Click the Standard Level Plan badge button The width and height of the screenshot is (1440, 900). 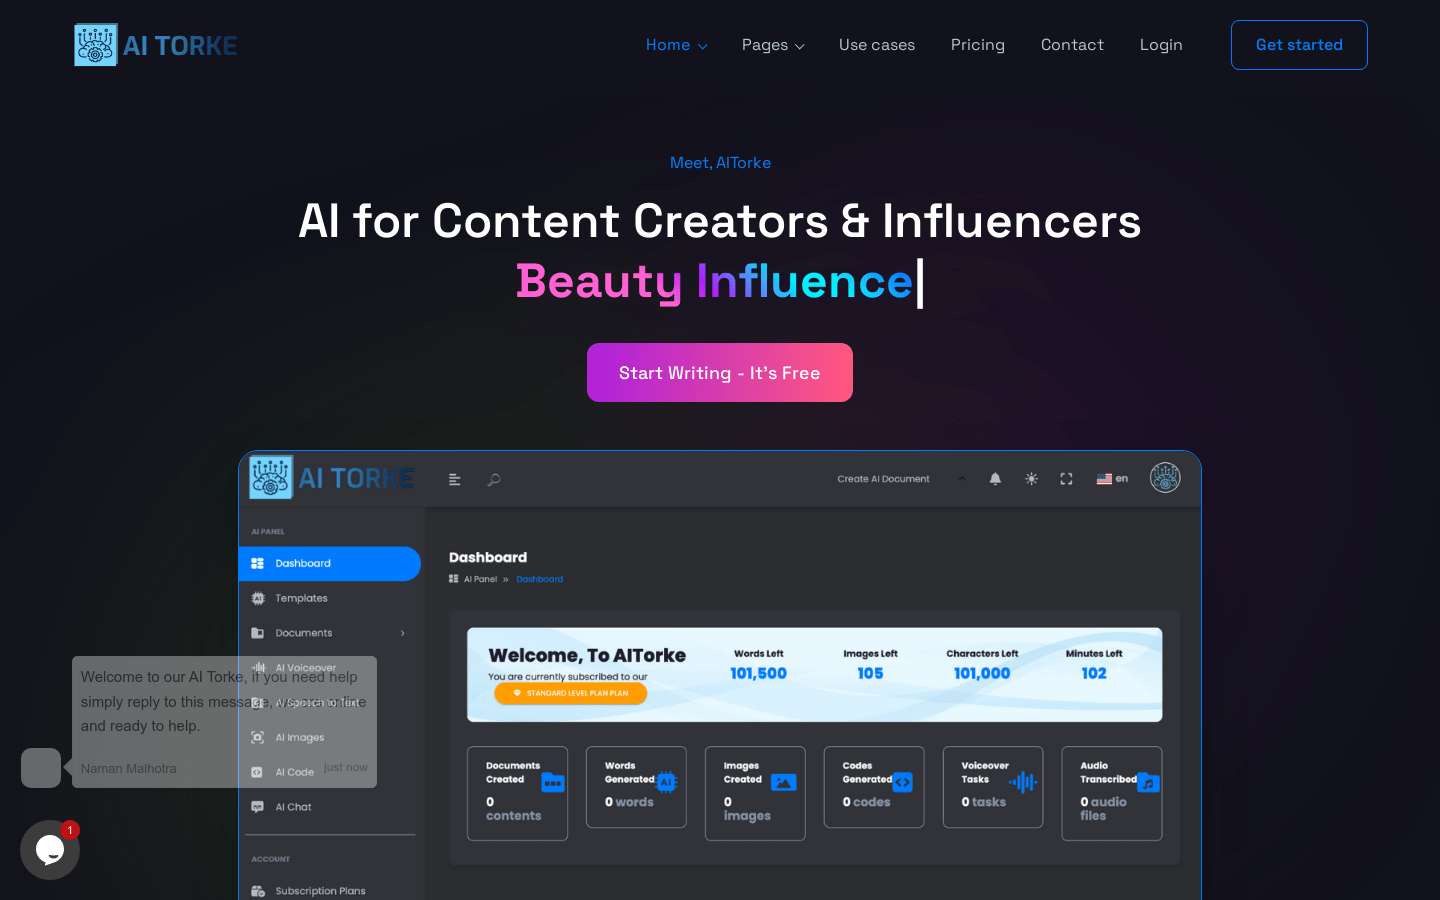(x=571, y=693)
